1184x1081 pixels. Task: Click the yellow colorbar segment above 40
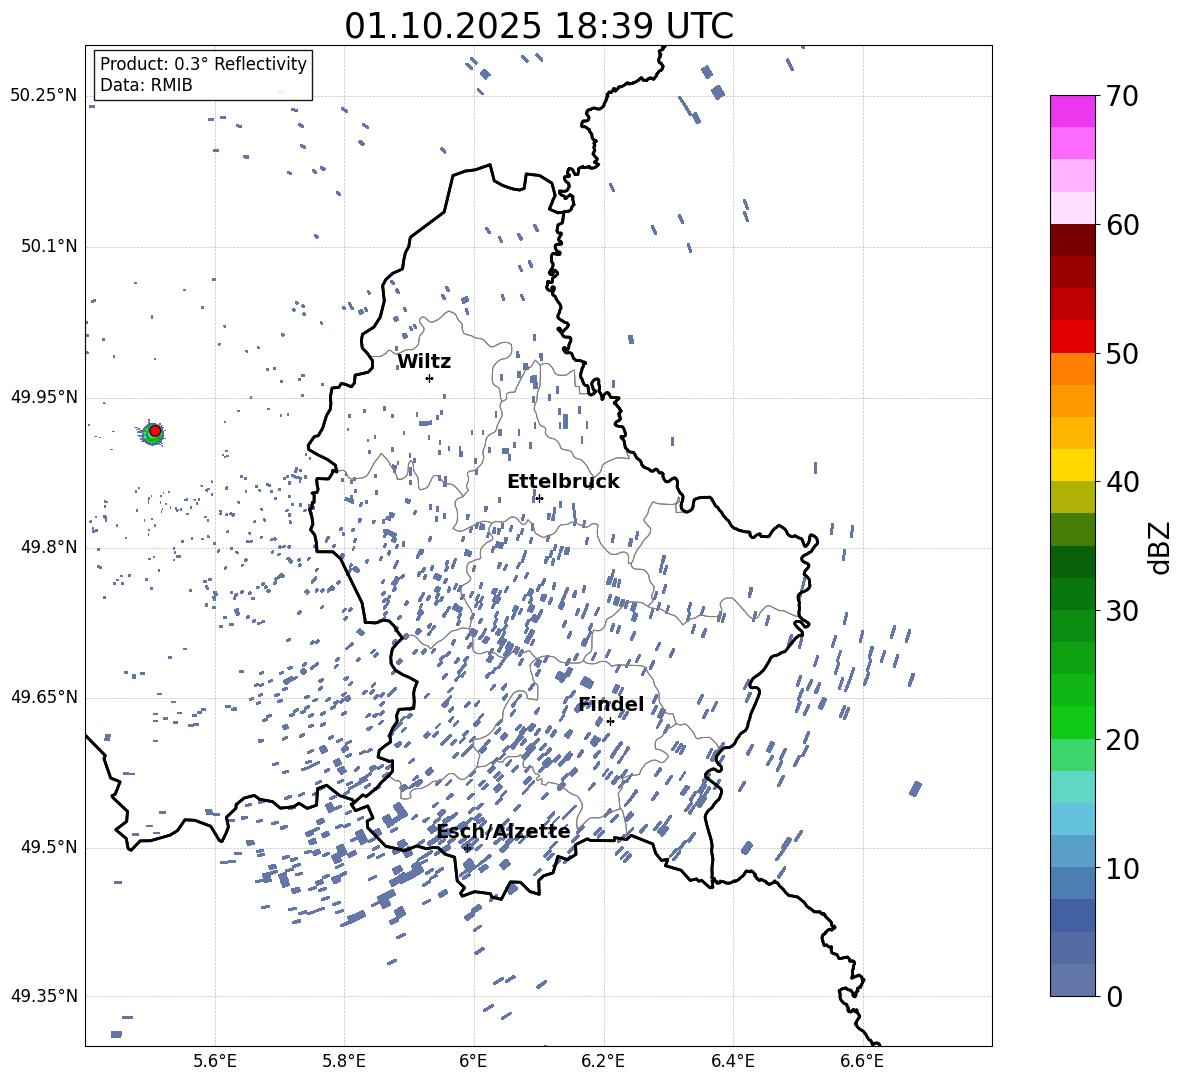pos(1072,465)
